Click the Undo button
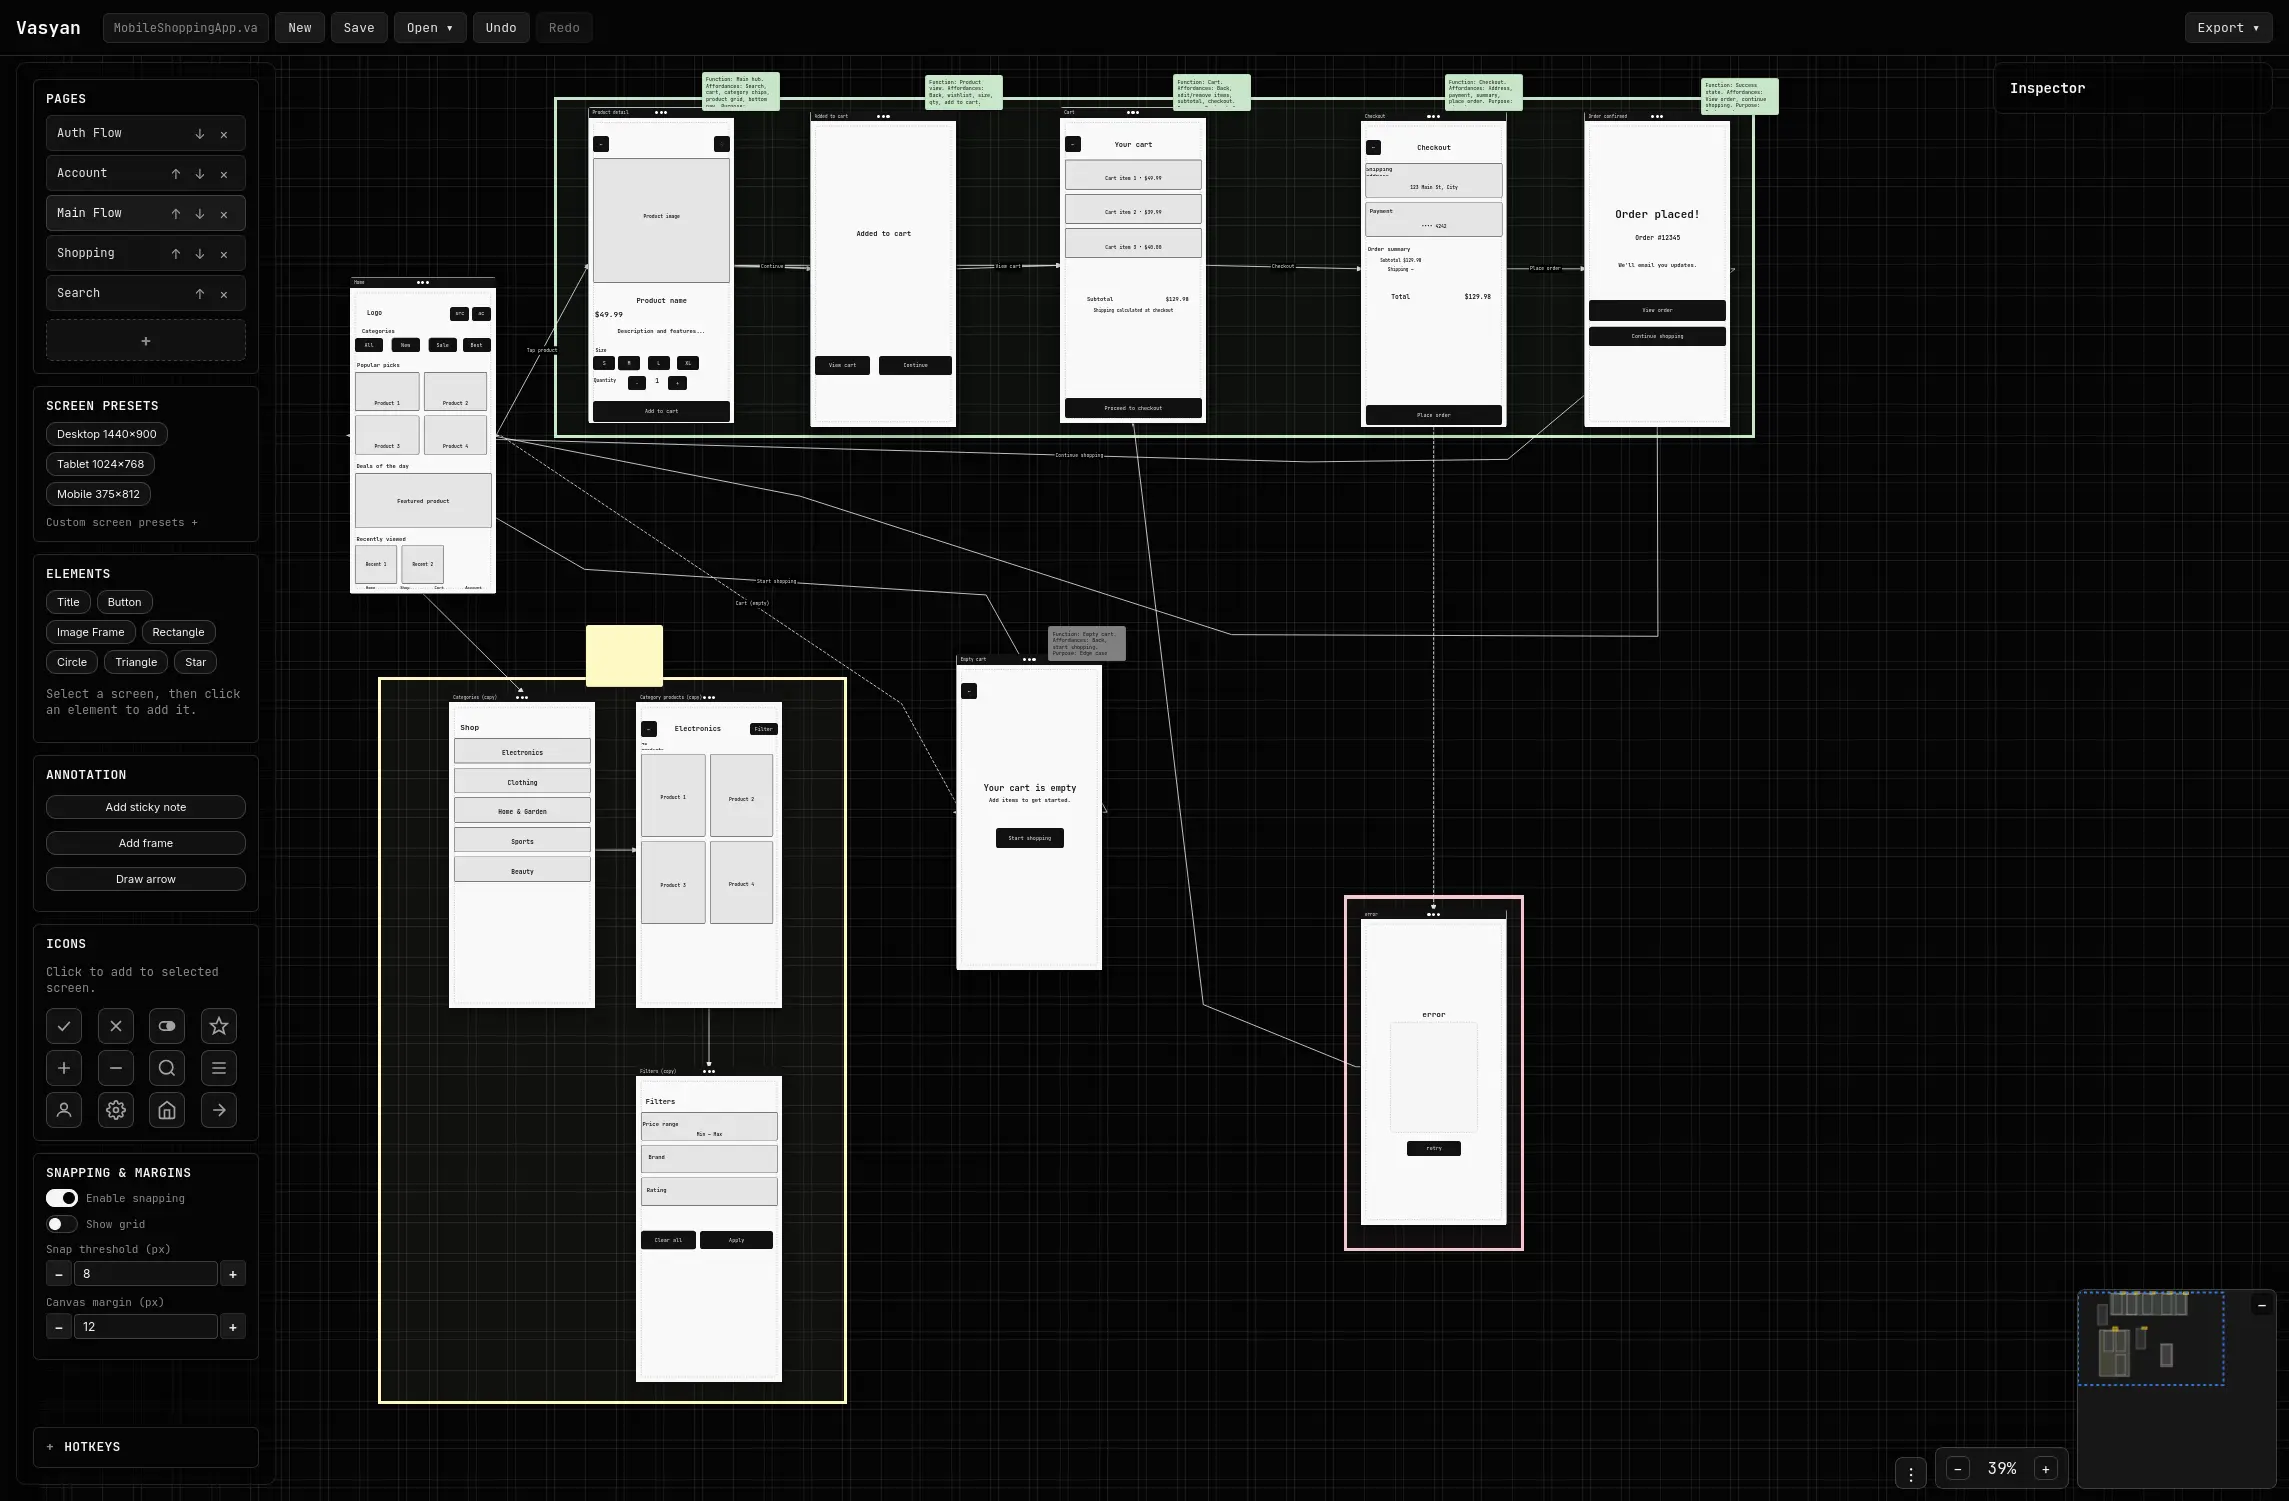Screen dimensions: 2289x1501 click(x=500, y=27)
